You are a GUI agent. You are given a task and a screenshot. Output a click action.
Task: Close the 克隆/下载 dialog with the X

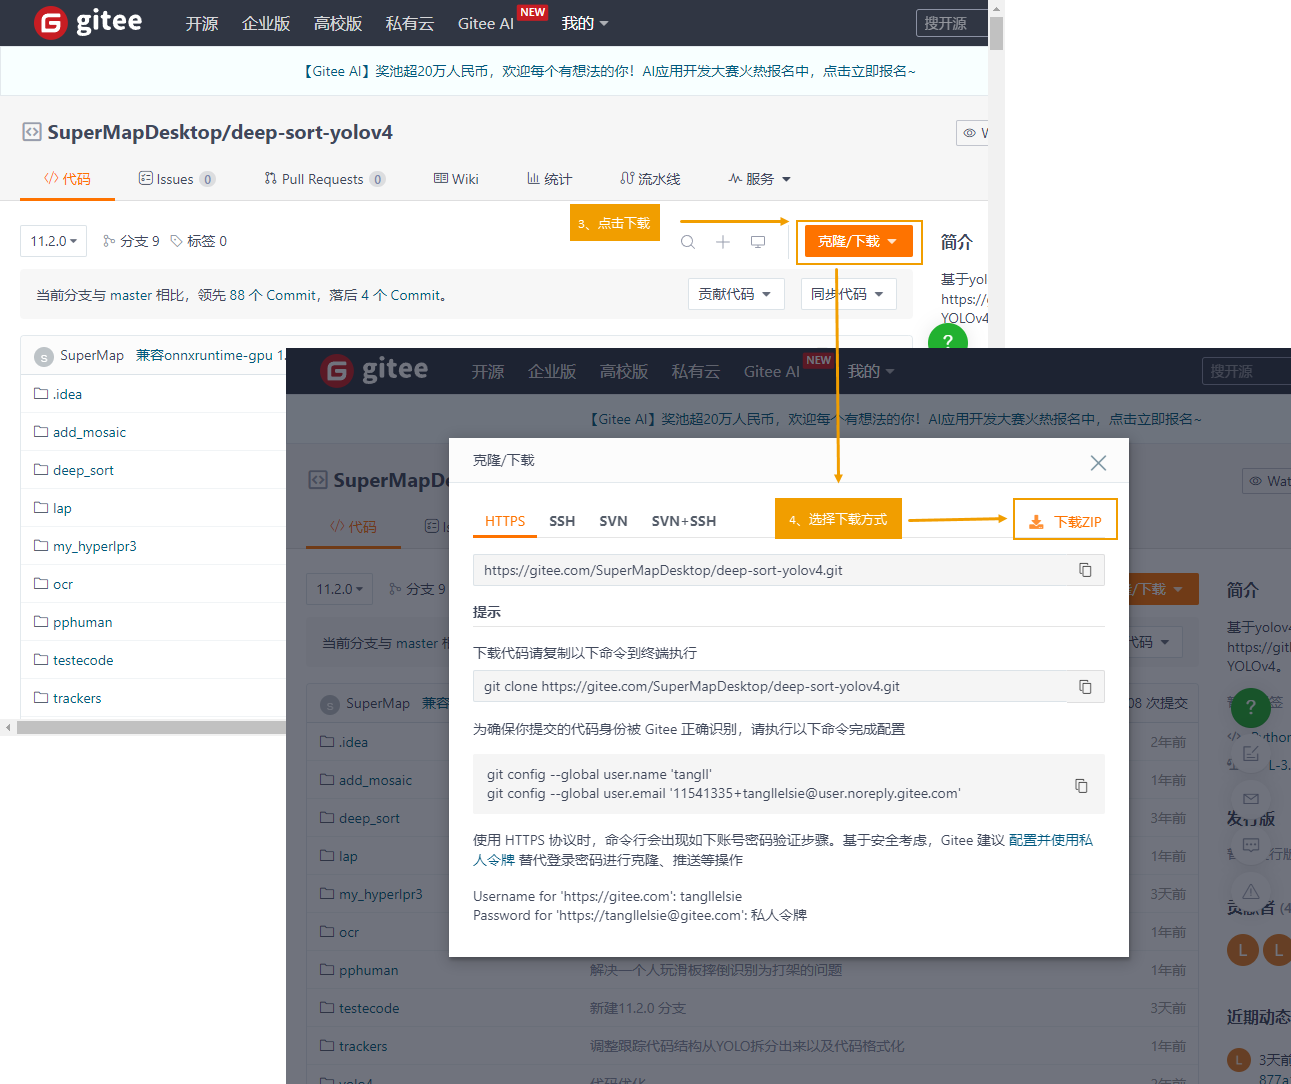[1098, 462]
